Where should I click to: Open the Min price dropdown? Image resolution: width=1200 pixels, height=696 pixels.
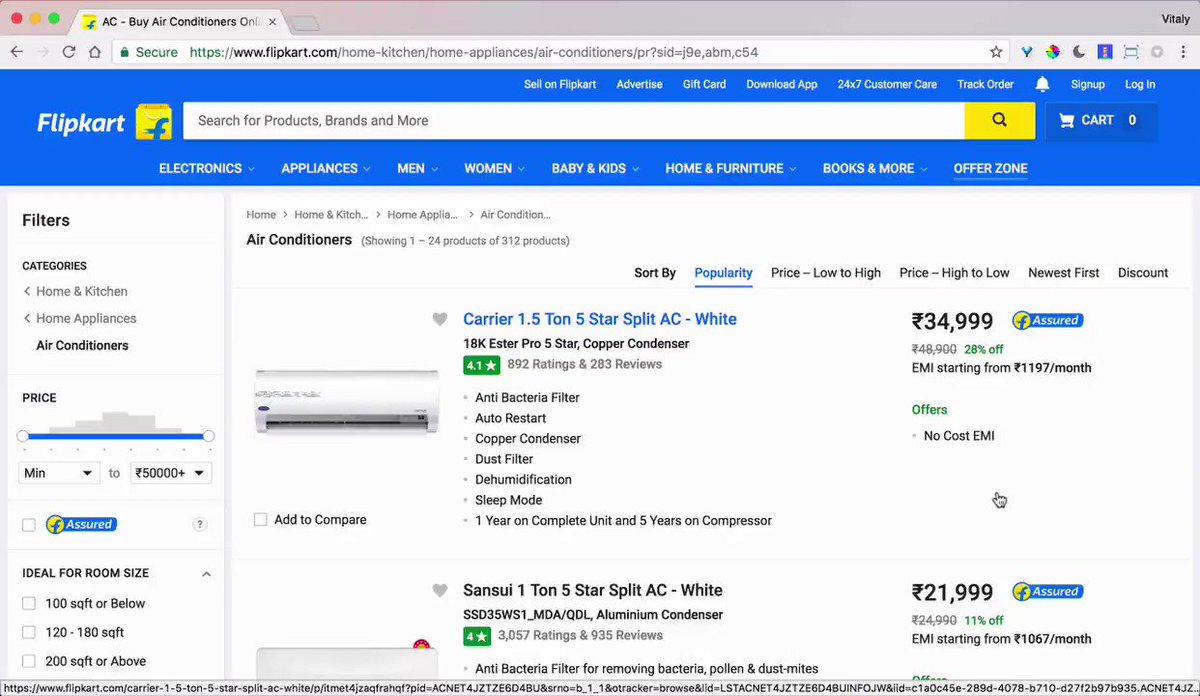tap(59, 473)
